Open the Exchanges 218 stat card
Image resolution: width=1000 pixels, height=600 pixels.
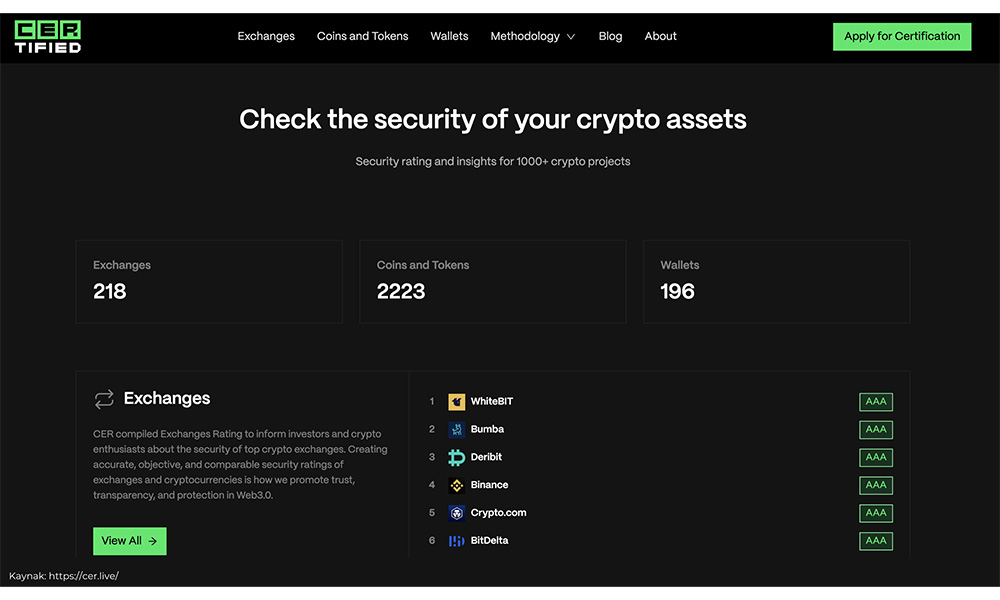209,281
